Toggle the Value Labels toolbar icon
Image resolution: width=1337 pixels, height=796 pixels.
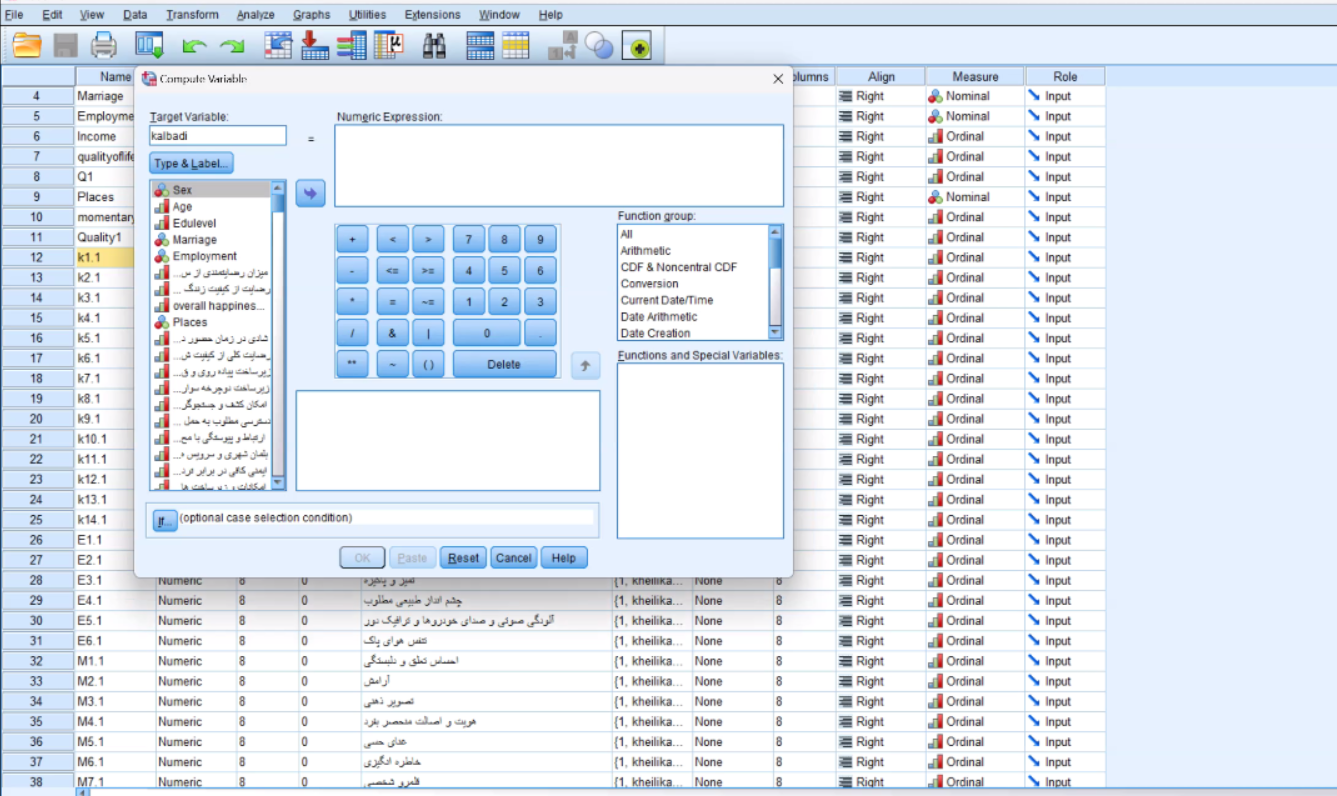[x=562, y=46]
